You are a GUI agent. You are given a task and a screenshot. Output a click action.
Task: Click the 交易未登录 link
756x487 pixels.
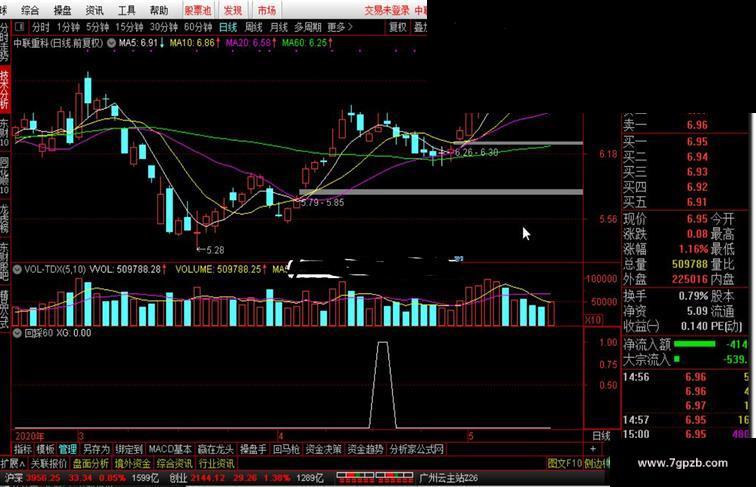coord(387,10)
